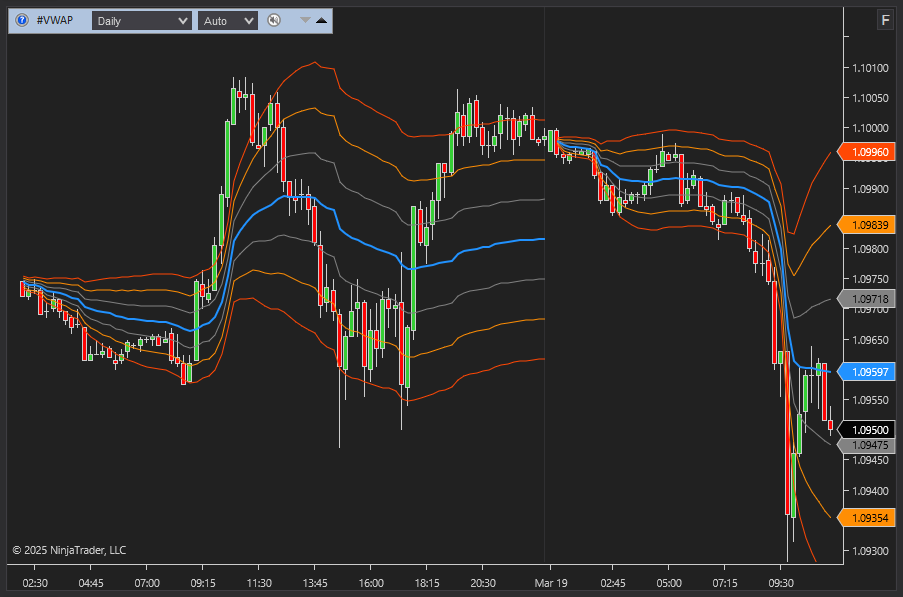The height and width of the screenshot is (597, 903).
Task: Collapse toolbar with black up triangle
Action: [x=321, y=20]
